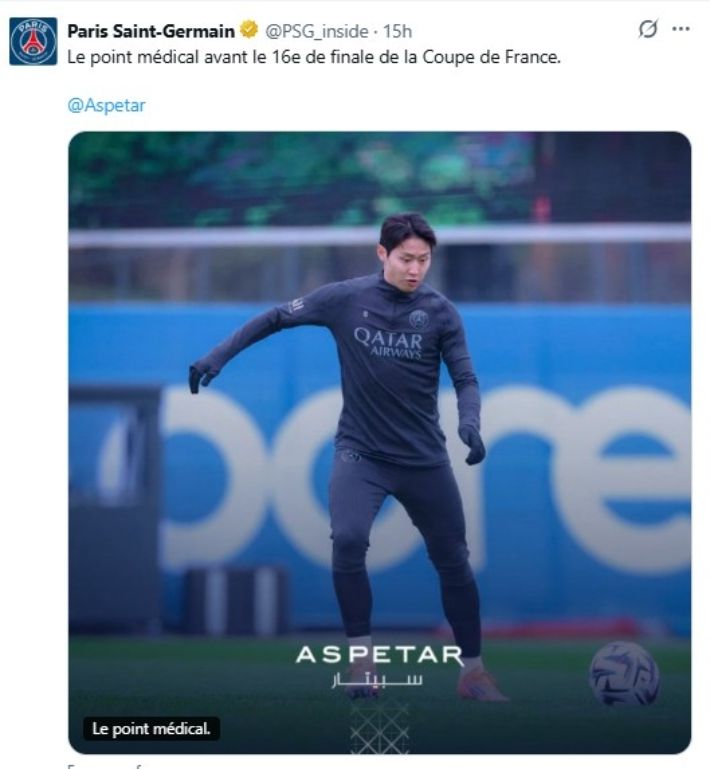Open the three-dot More options menu
This screenshot has width=710, height=769.
pos(681,30)
